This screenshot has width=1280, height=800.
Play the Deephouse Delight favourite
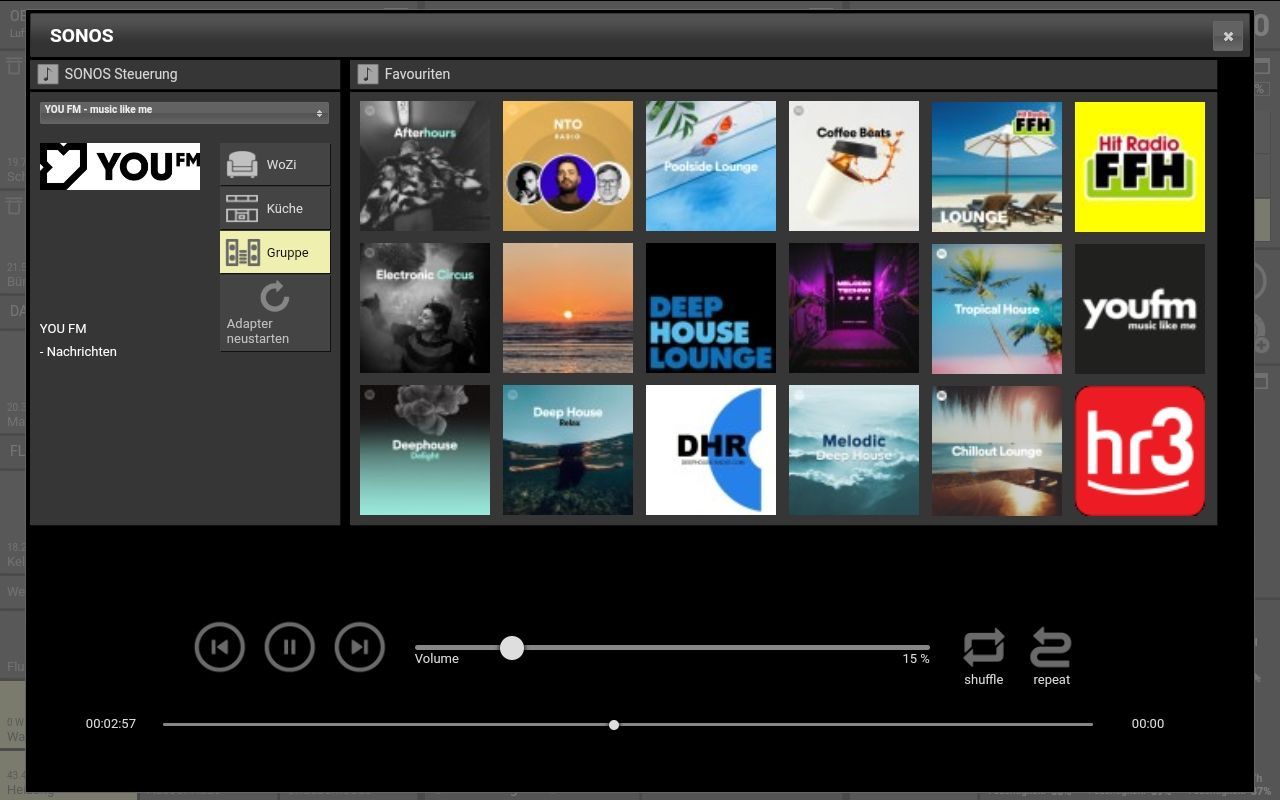pyautogui.click(x=425, y=450)
